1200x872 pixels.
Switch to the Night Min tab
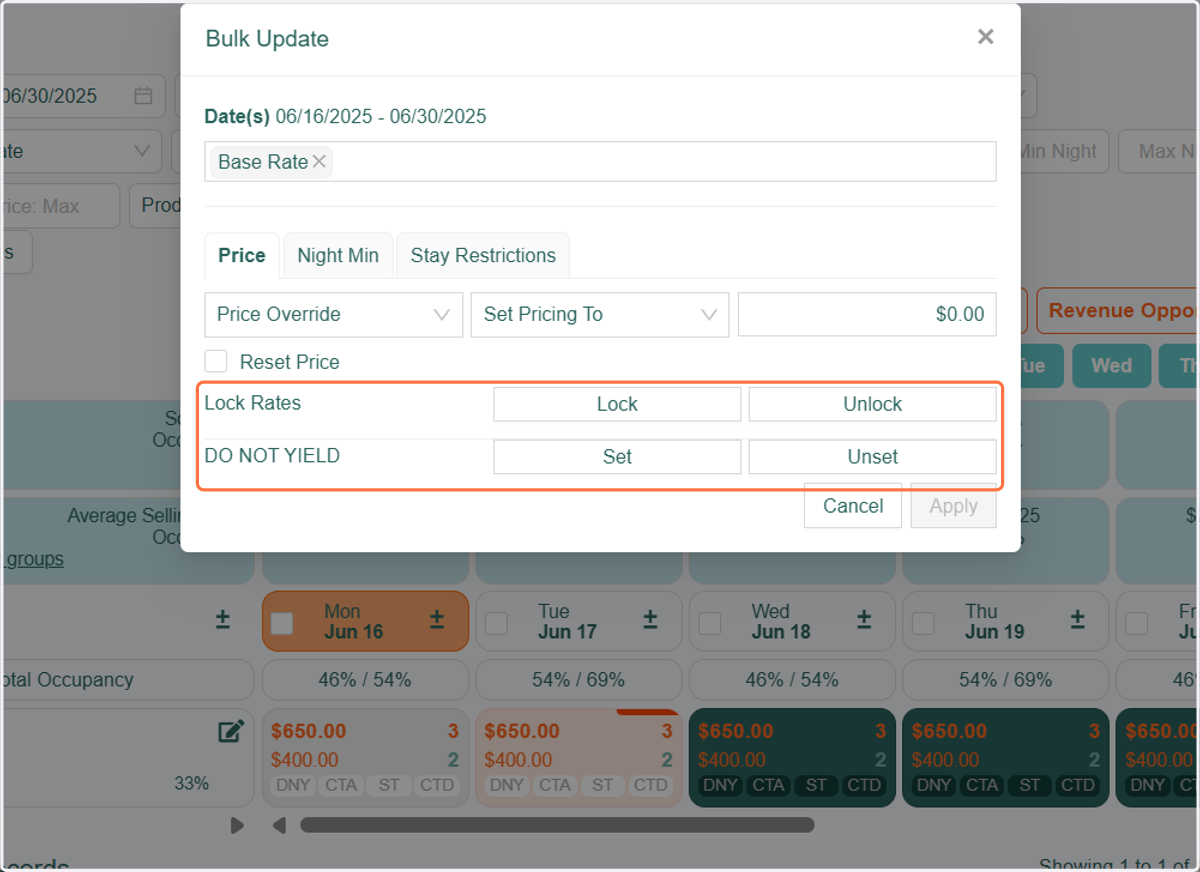tap(338, 255)
